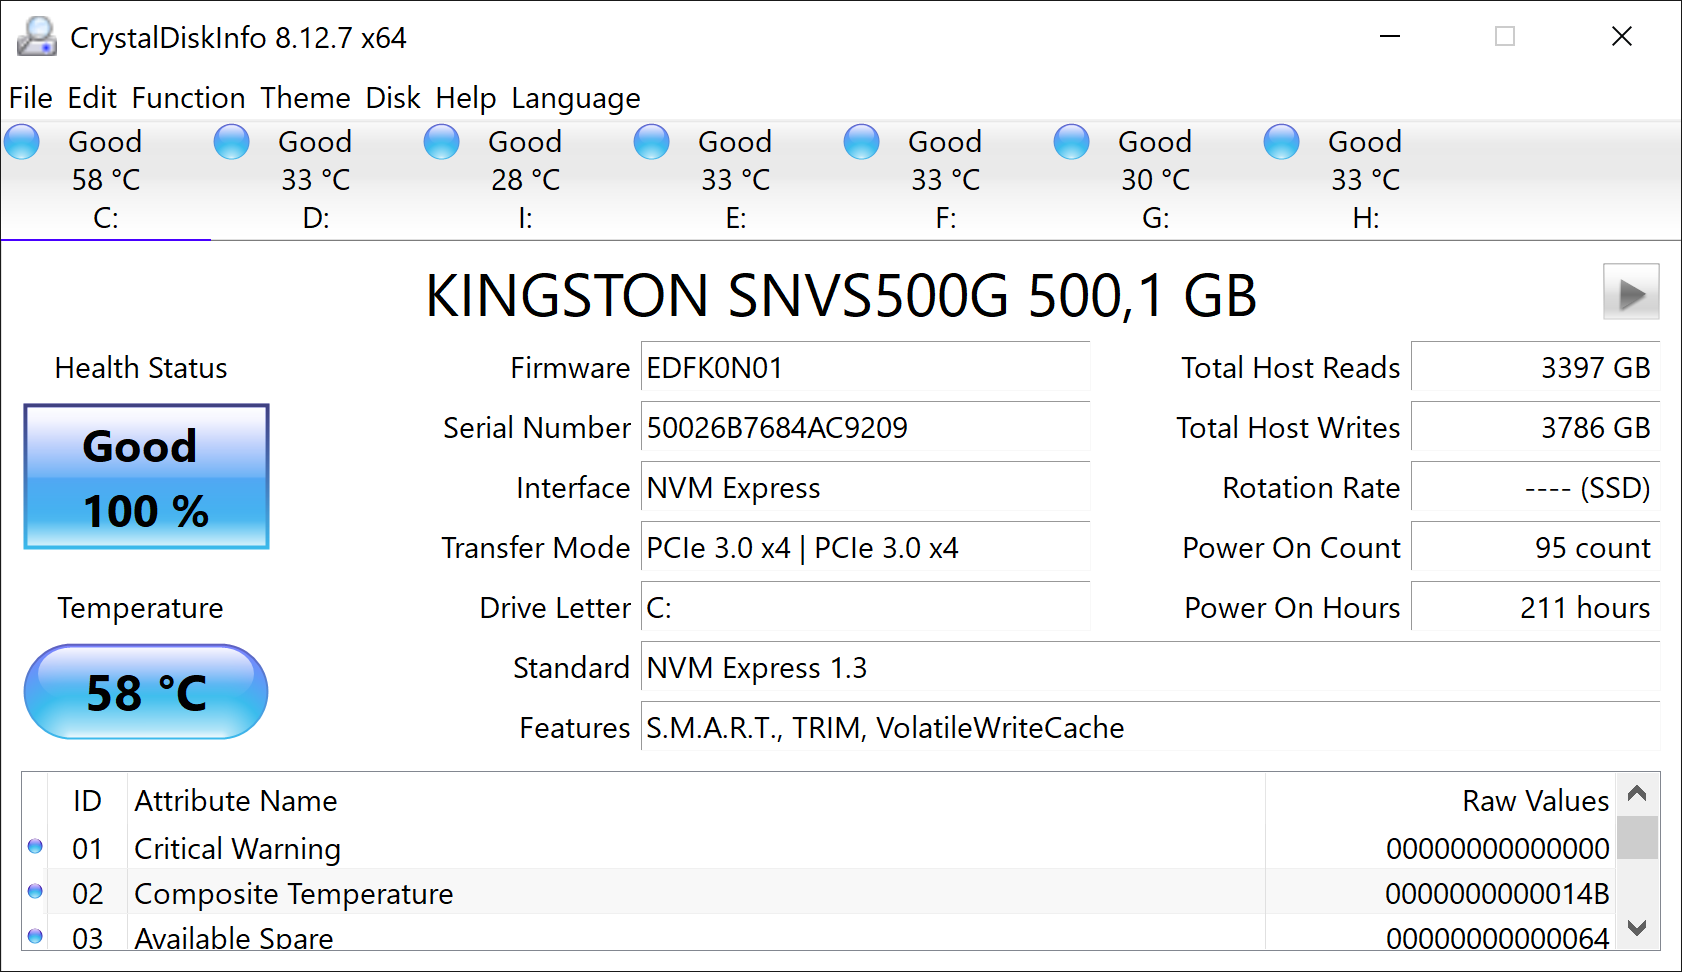Screen dimensions: 1682x972
Task: Click the attribute list scrollbar thumb
Action: (x=1637, y=838)
